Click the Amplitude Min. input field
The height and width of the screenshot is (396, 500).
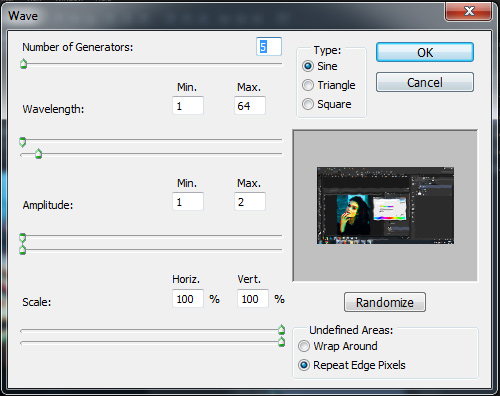188,201
